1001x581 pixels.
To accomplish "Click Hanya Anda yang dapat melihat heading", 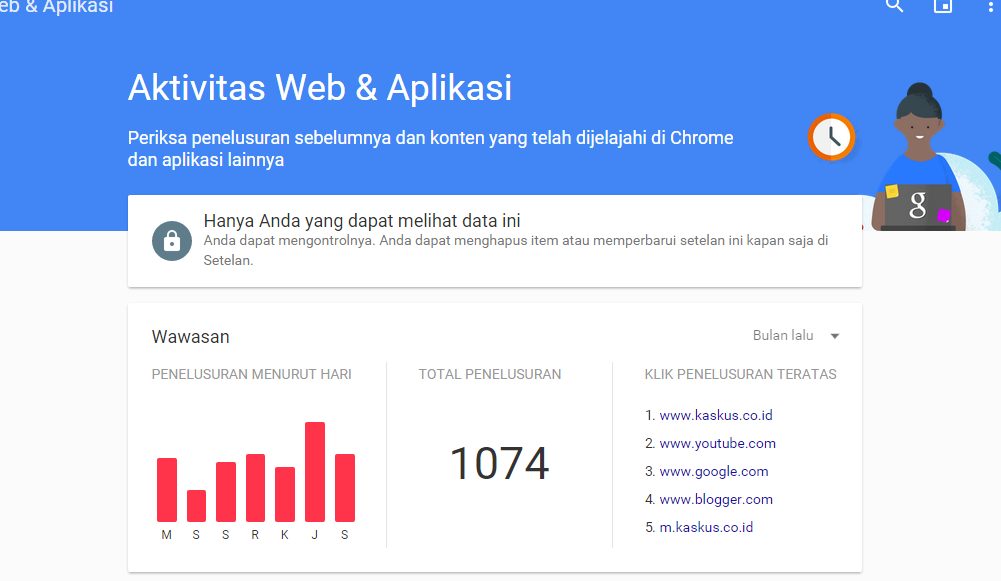I will [x=362, y=221].
